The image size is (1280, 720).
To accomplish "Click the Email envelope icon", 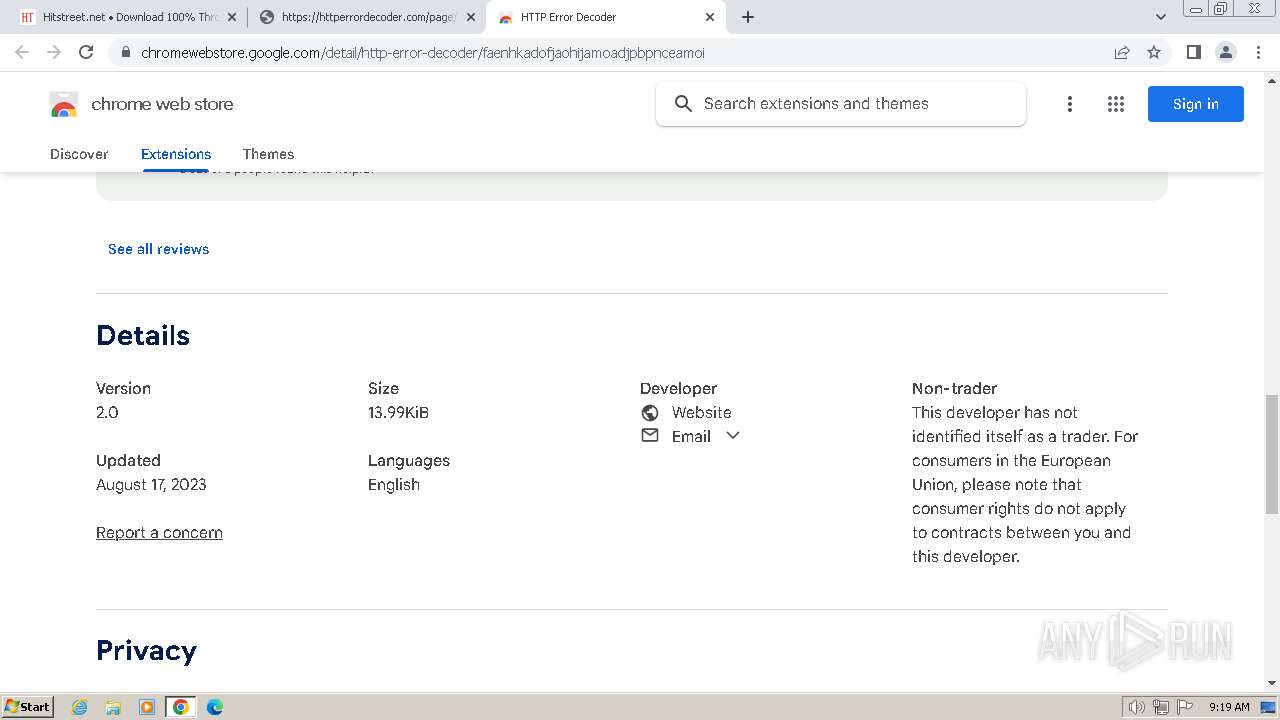I will coord(650,436).
